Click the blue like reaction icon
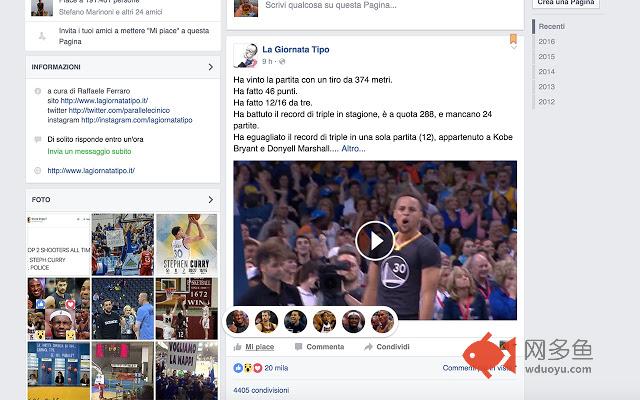 [238, 368]
